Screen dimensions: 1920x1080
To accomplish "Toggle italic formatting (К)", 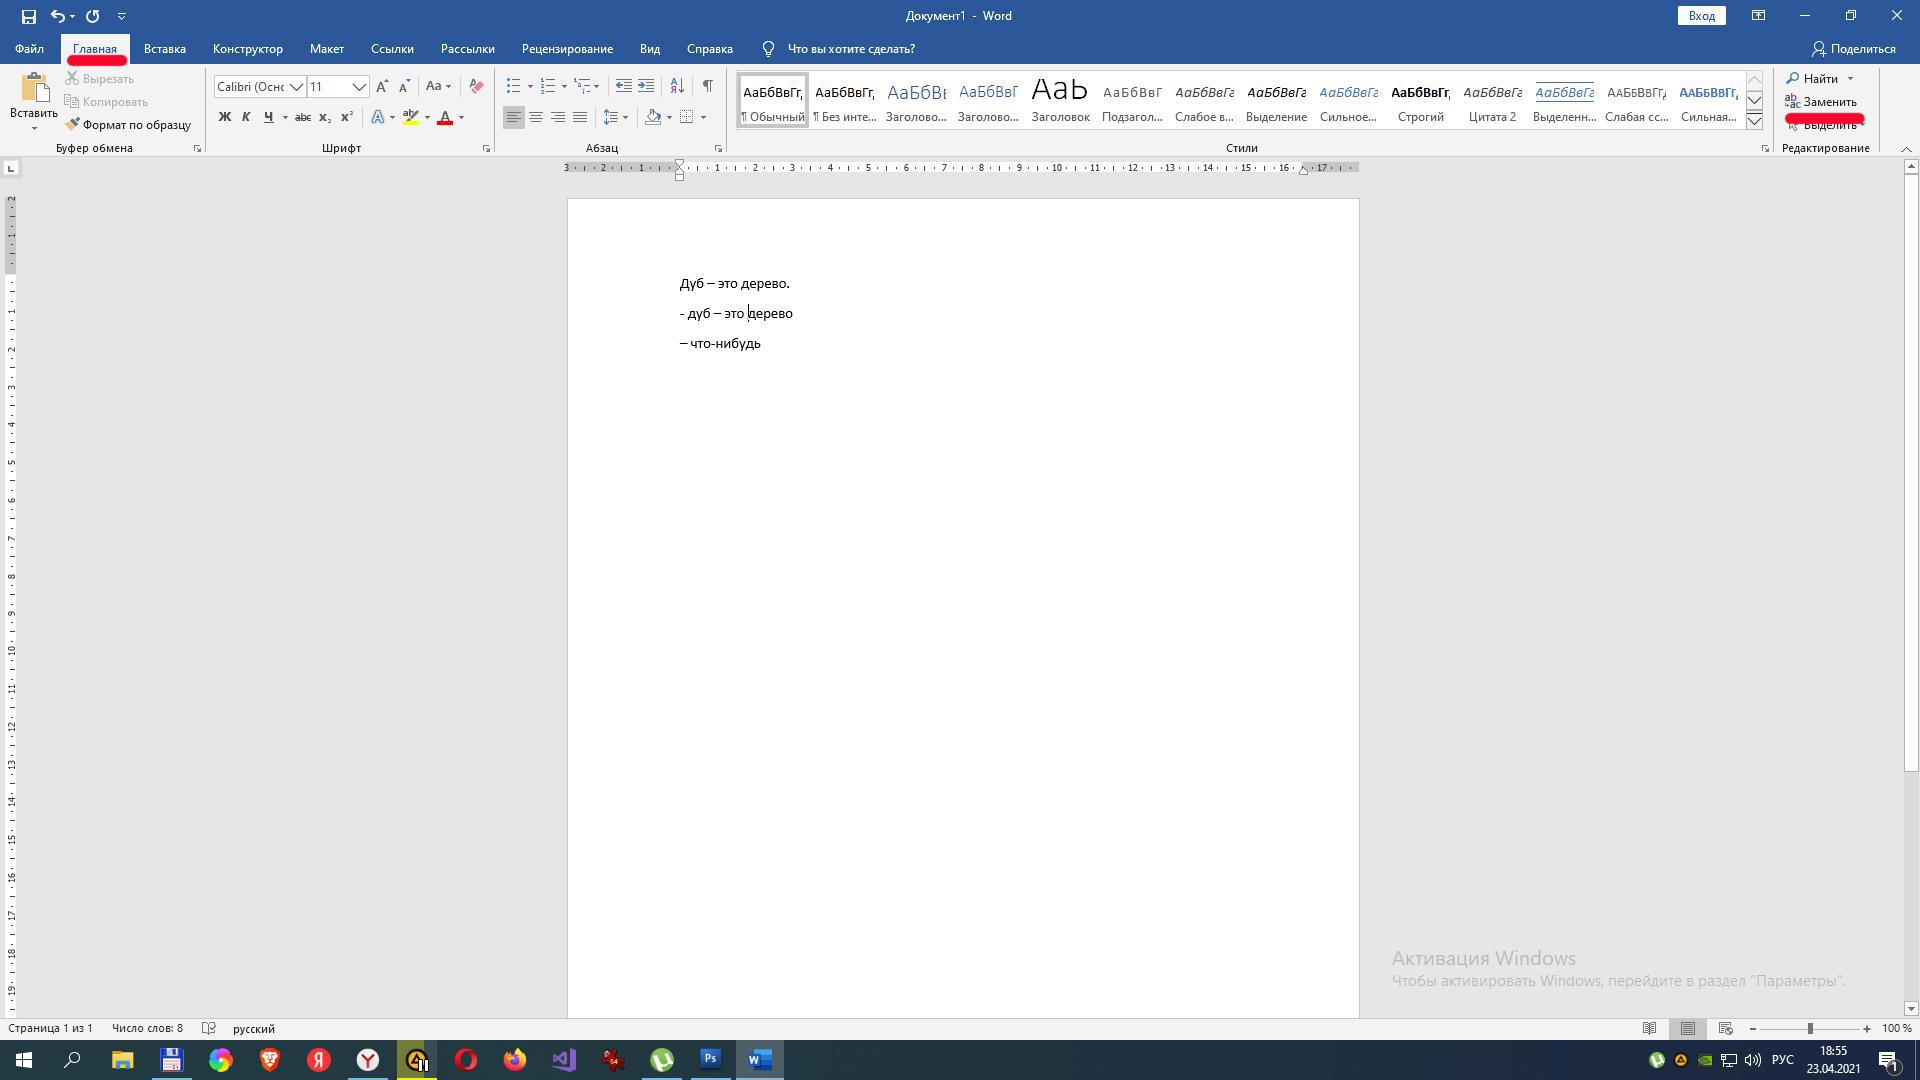I will [246, 117].
